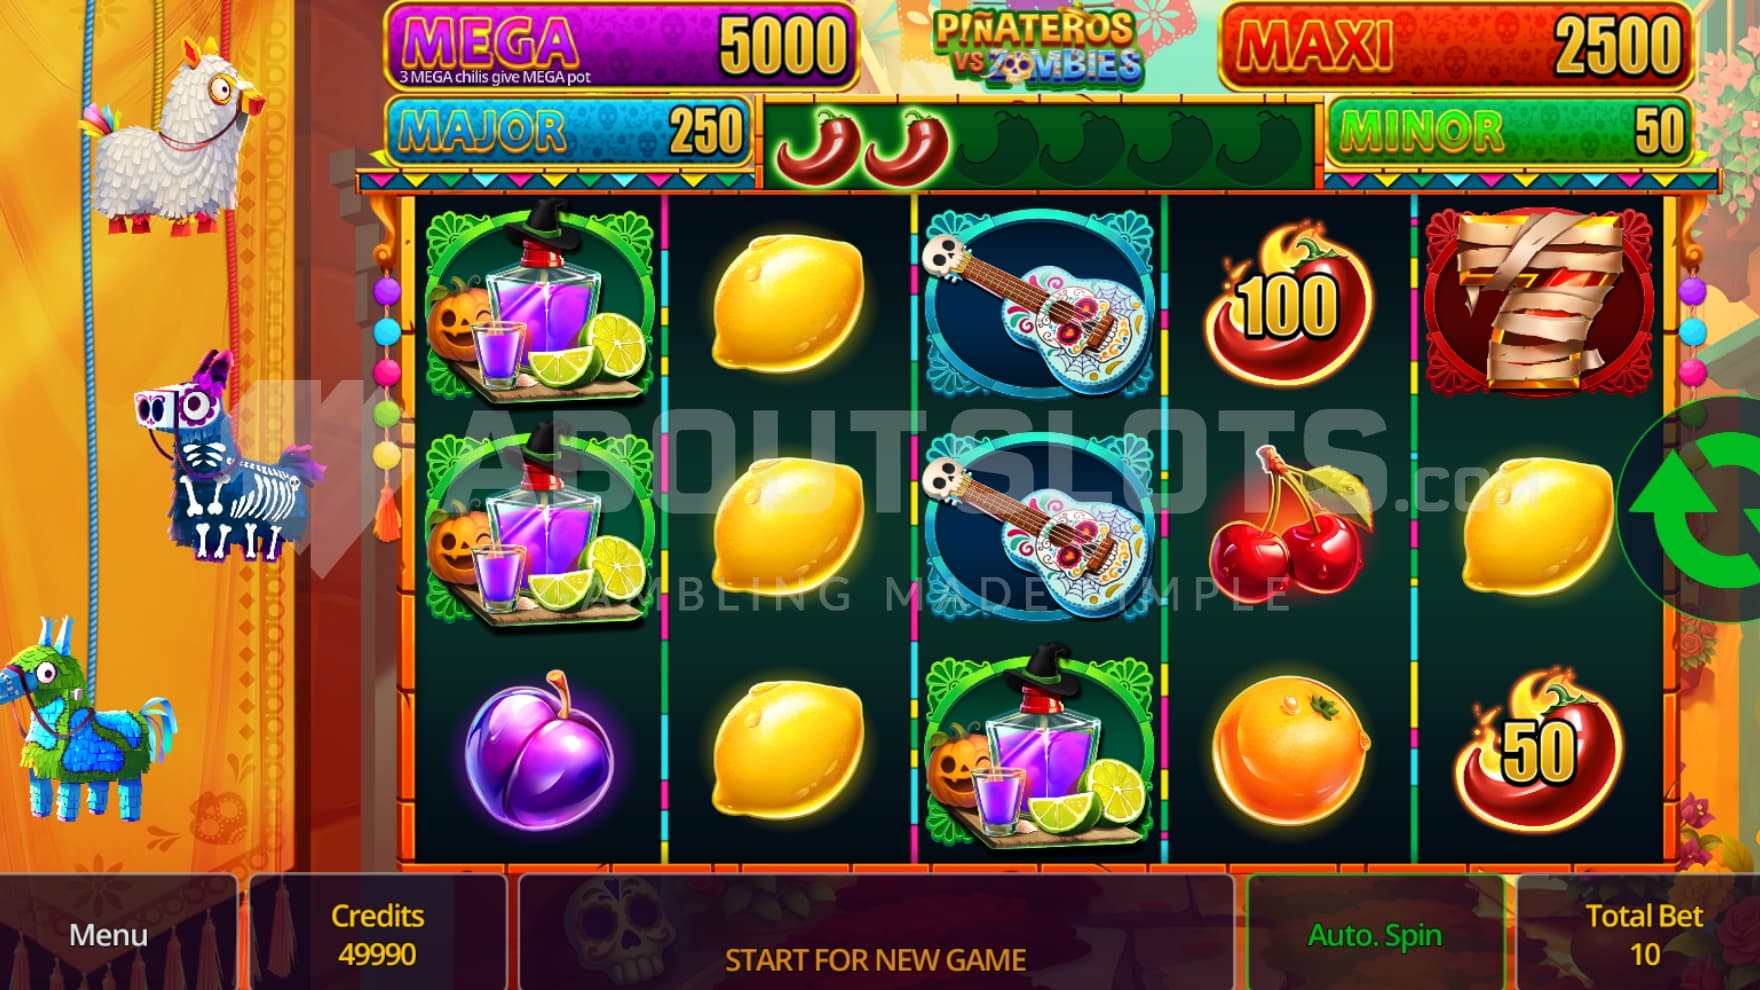This screenshot has width=1760, height=990.
Task: Select the bandaged mummy seven symbol
Action: [1538, 302]
